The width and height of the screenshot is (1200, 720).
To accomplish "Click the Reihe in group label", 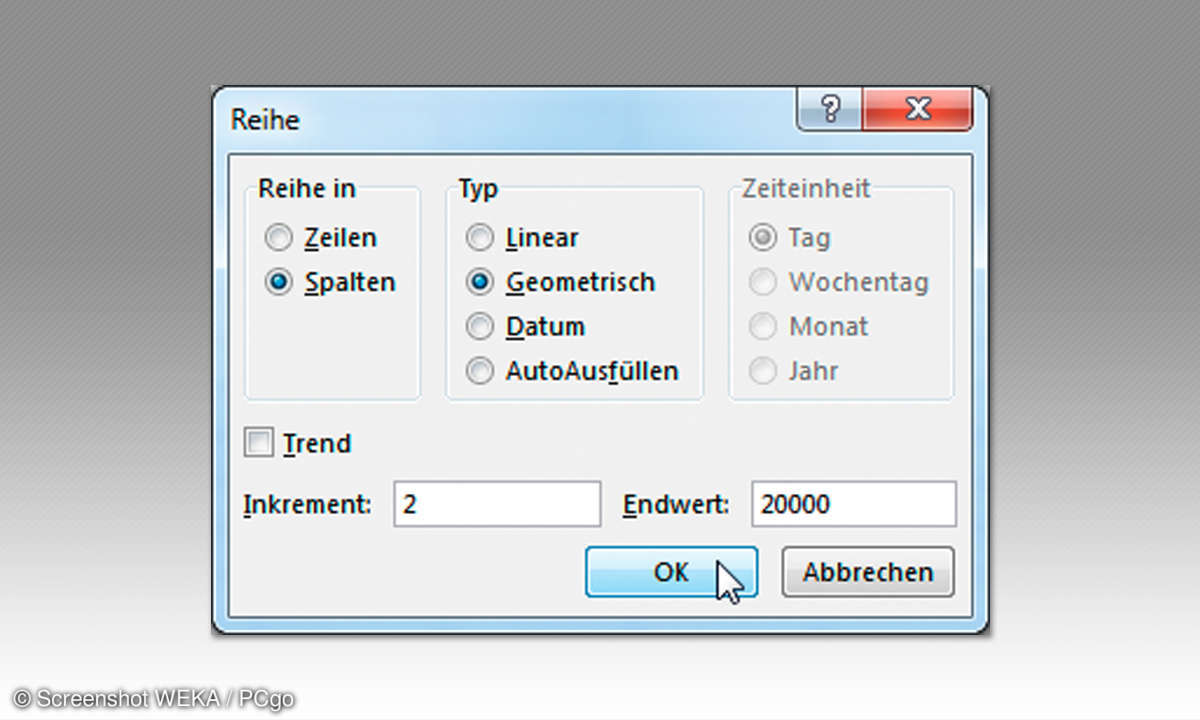I will click(x=307, y=188).
